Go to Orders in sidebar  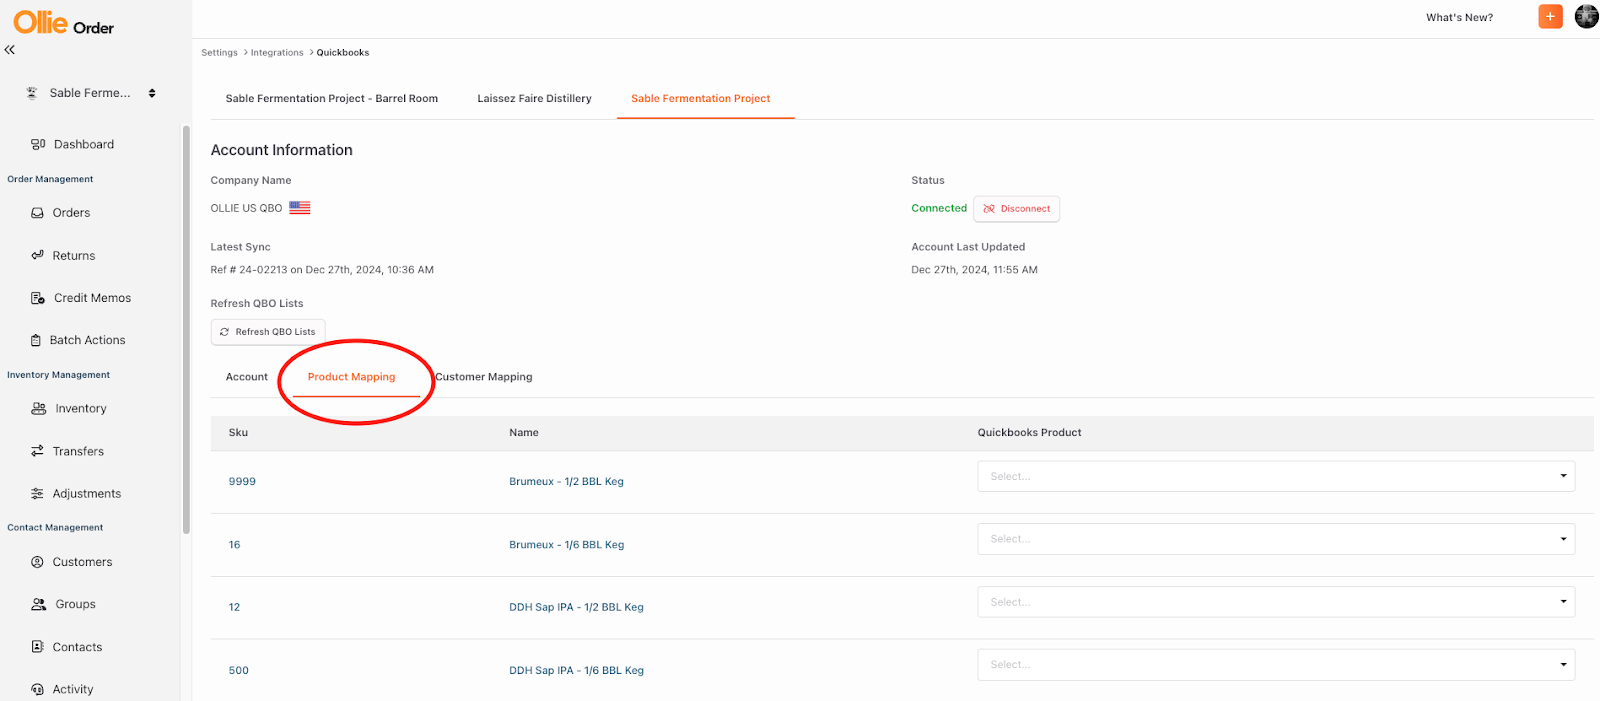click(71, 213)
